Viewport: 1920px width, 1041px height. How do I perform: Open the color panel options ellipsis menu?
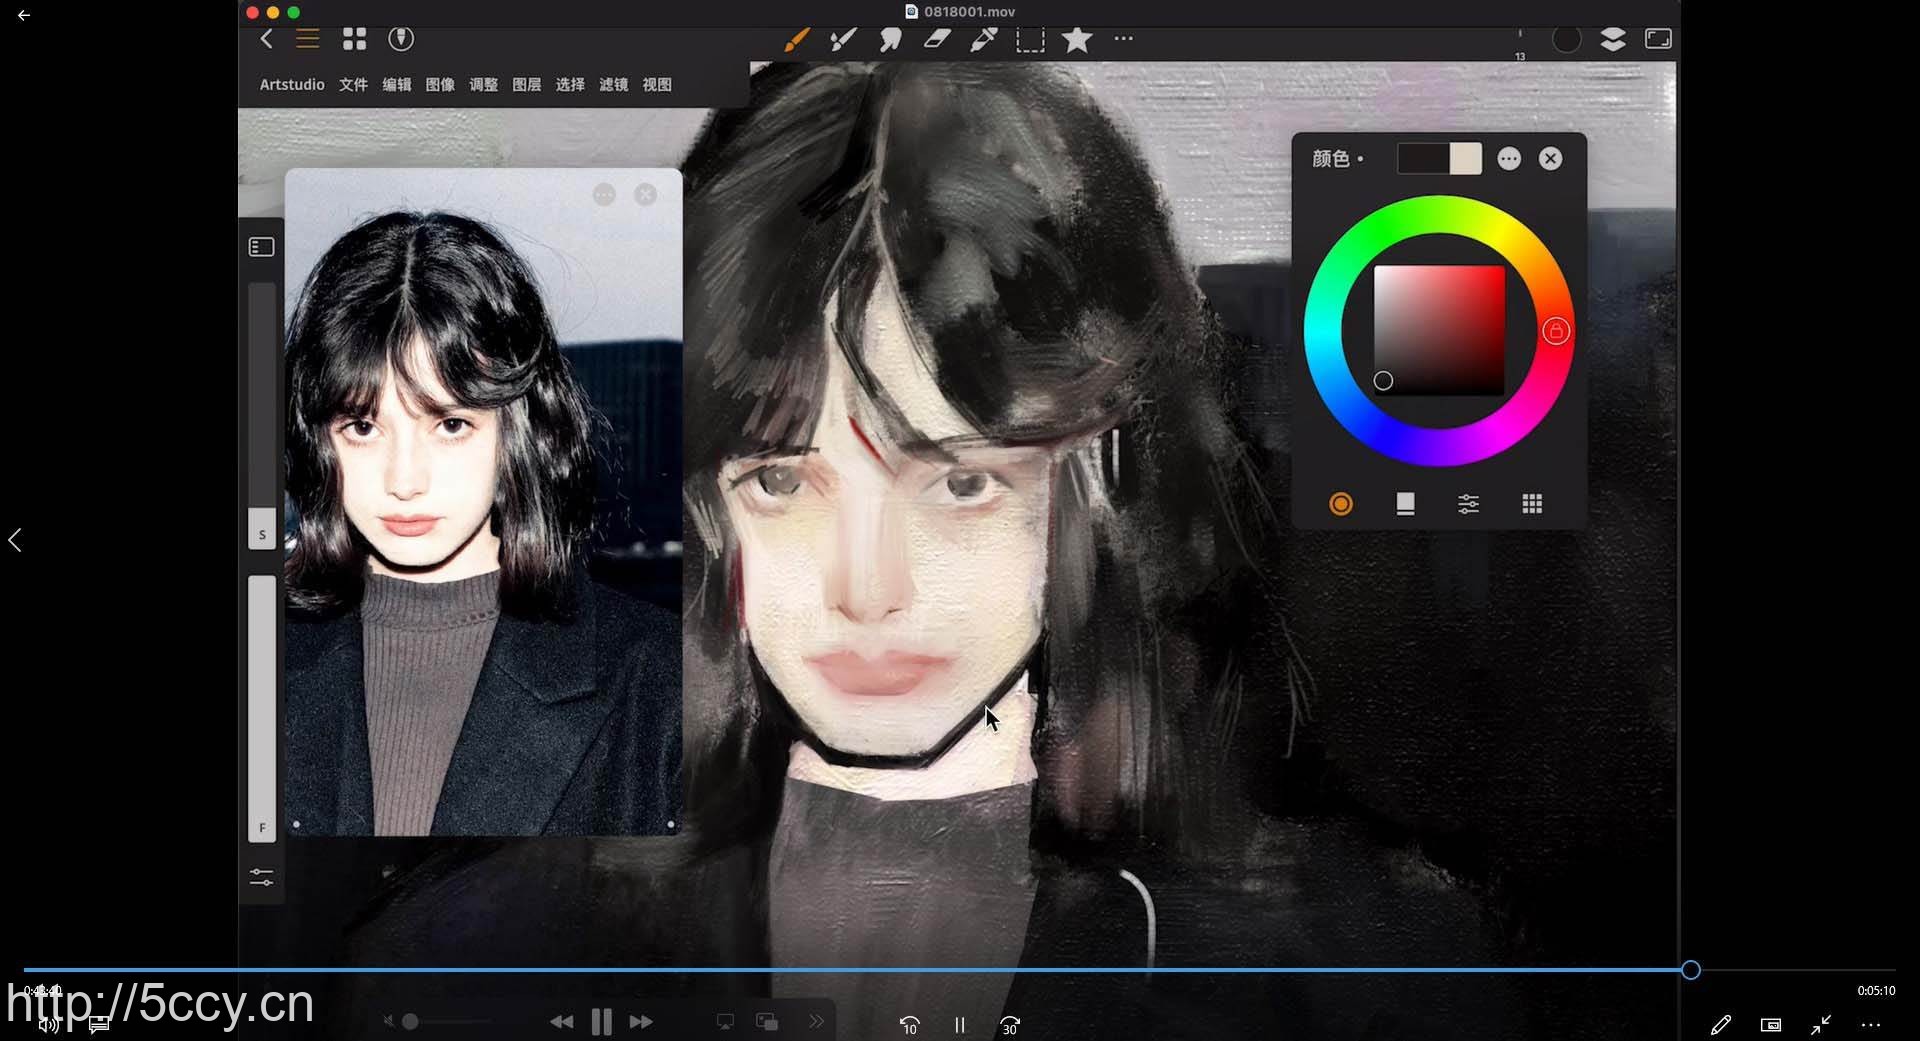pos(1509,159)
